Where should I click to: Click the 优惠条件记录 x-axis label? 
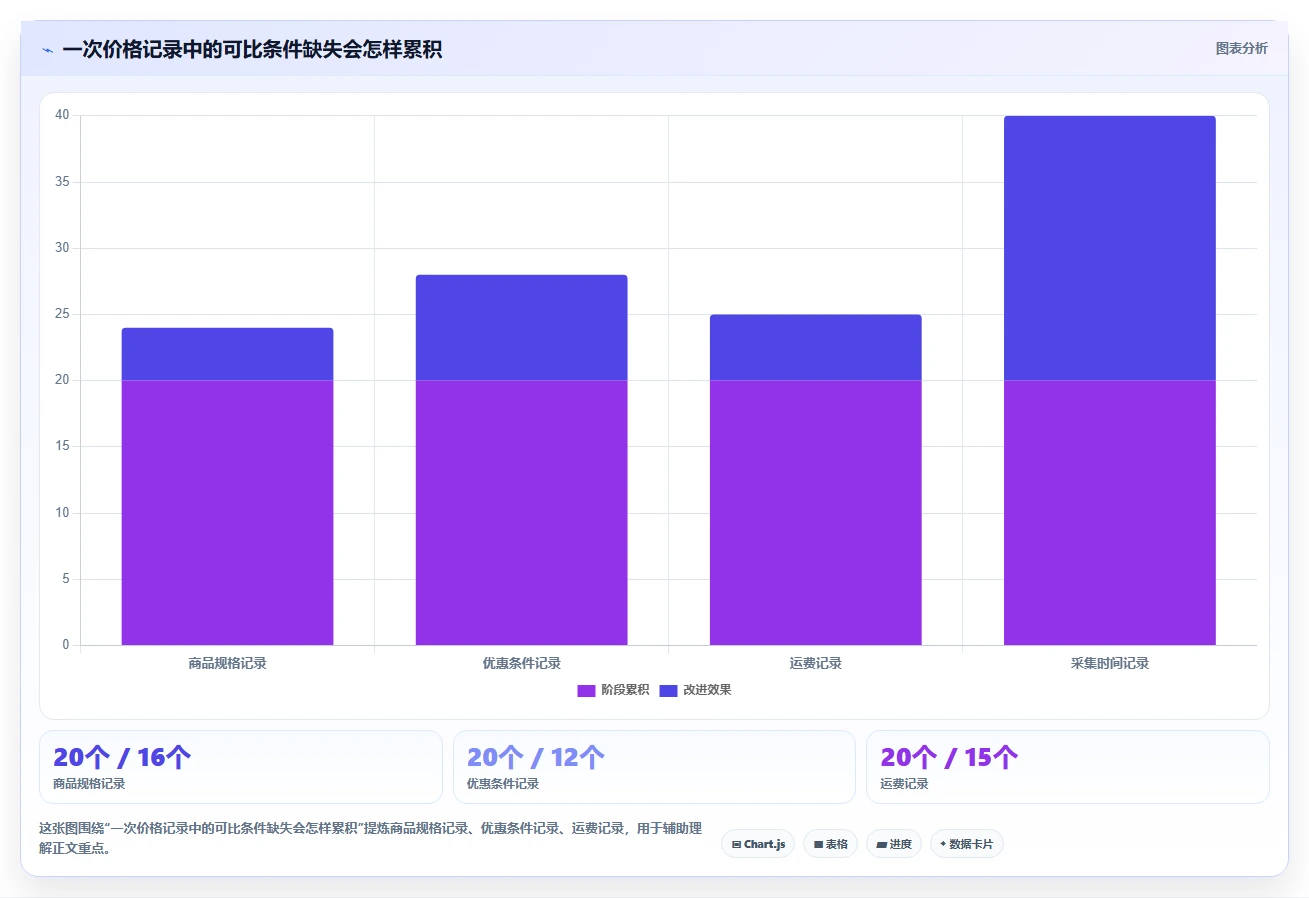tap(521, 663)
